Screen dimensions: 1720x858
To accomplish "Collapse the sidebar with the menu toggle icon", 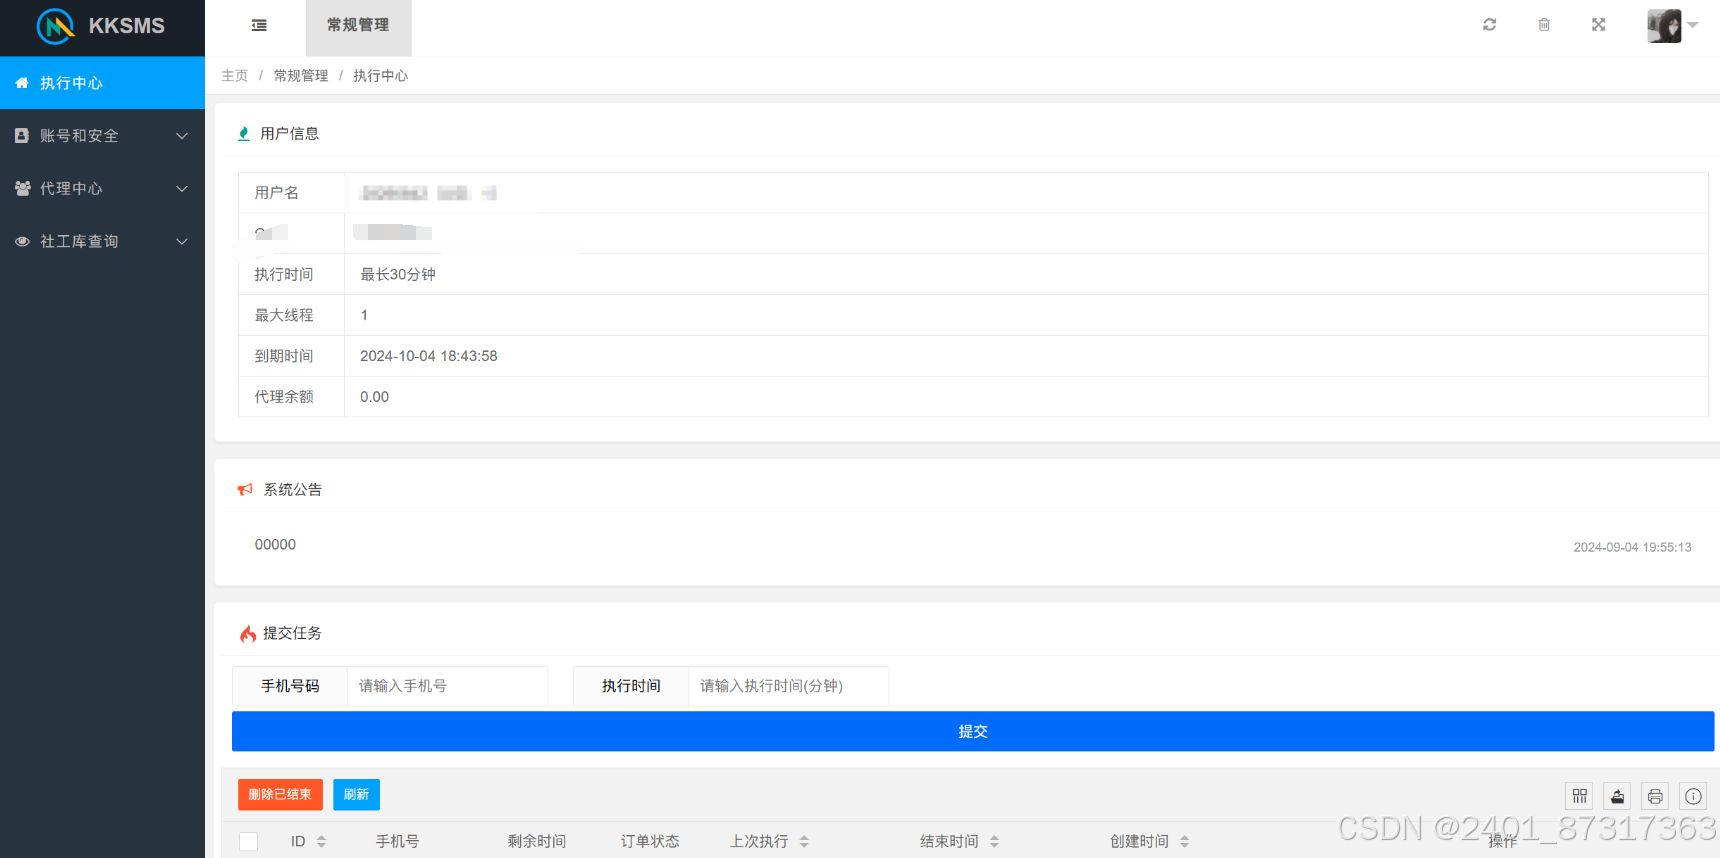I will 259,25.
